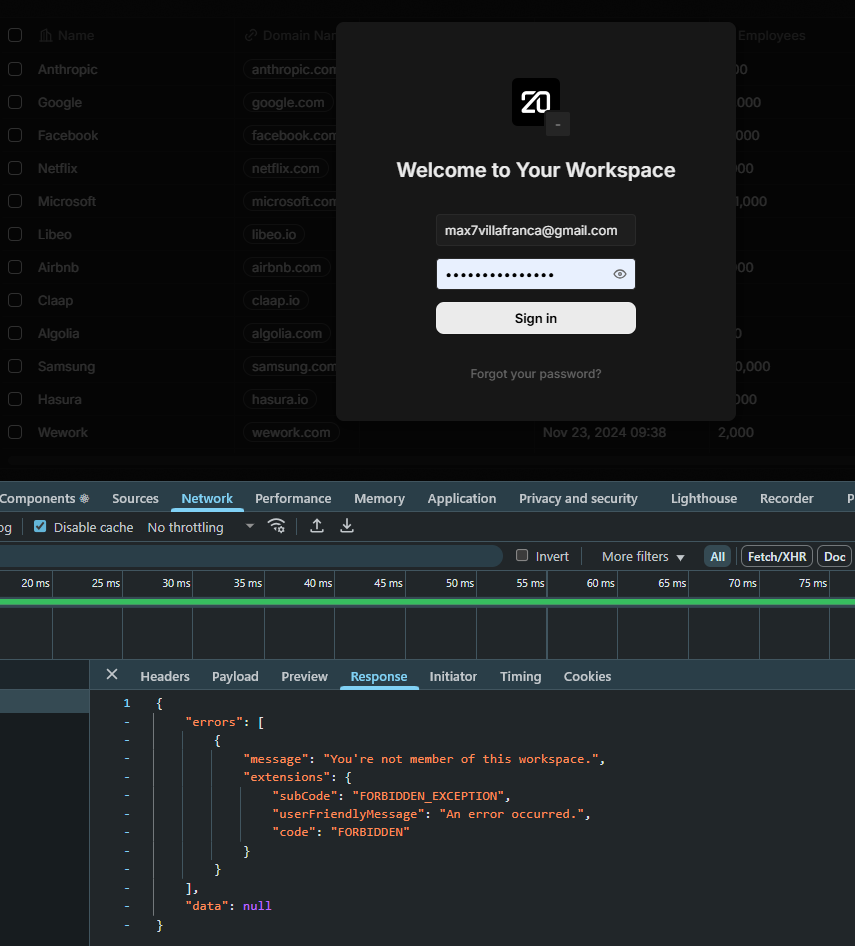Select the Netflix row checkbox

(15, 168)
